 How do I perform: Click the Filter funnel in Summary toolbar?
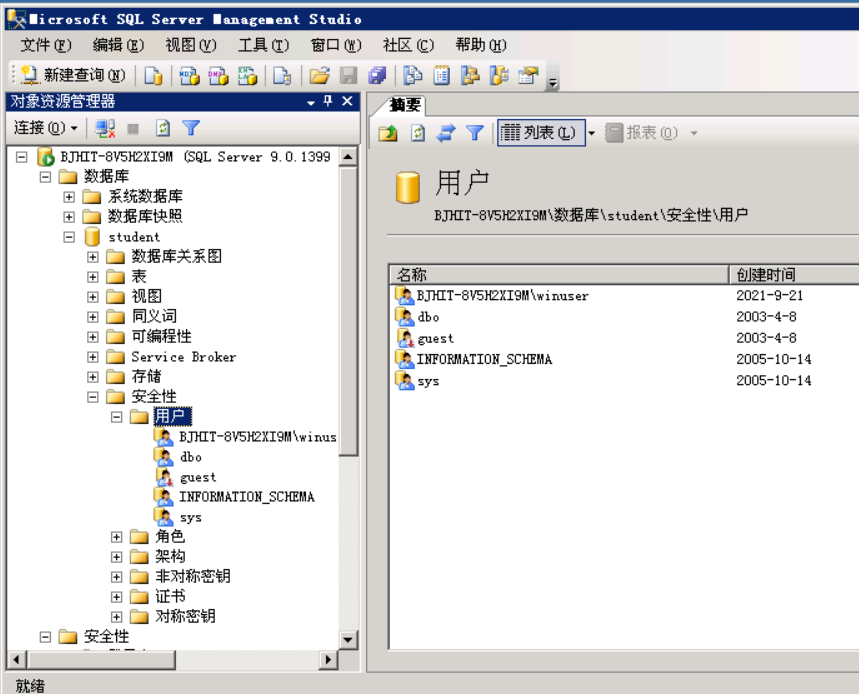(x=474, y=133)
